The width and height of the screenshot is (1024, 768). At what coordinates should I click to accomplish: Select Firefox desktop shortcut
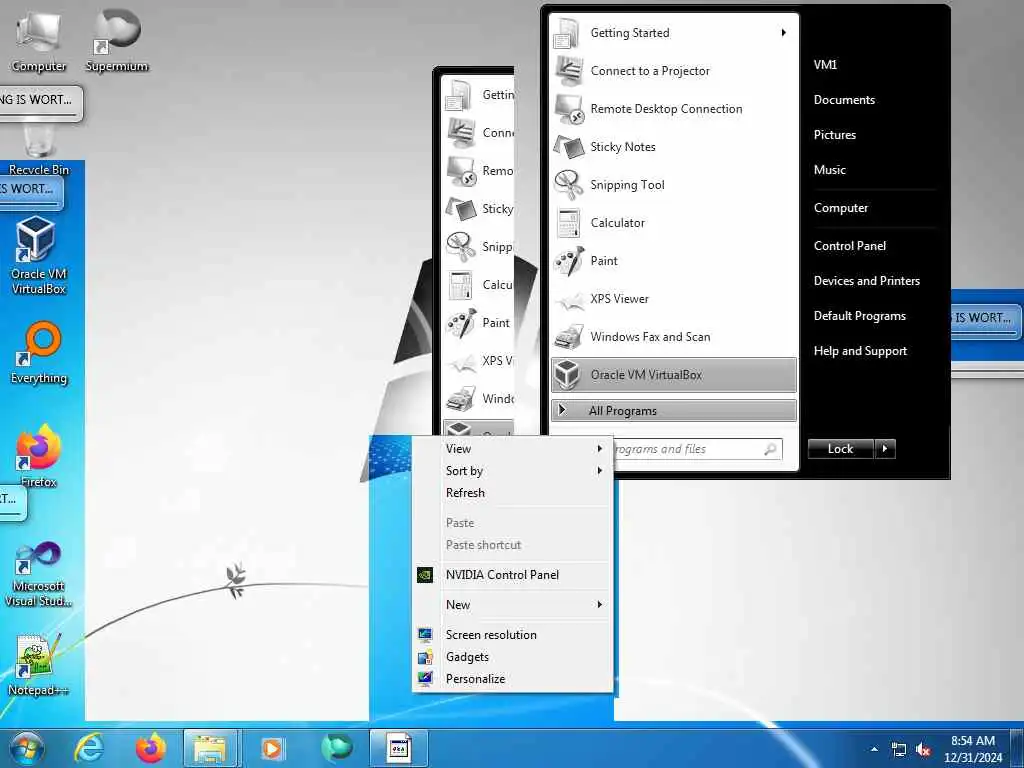click(x=39, y=456)
